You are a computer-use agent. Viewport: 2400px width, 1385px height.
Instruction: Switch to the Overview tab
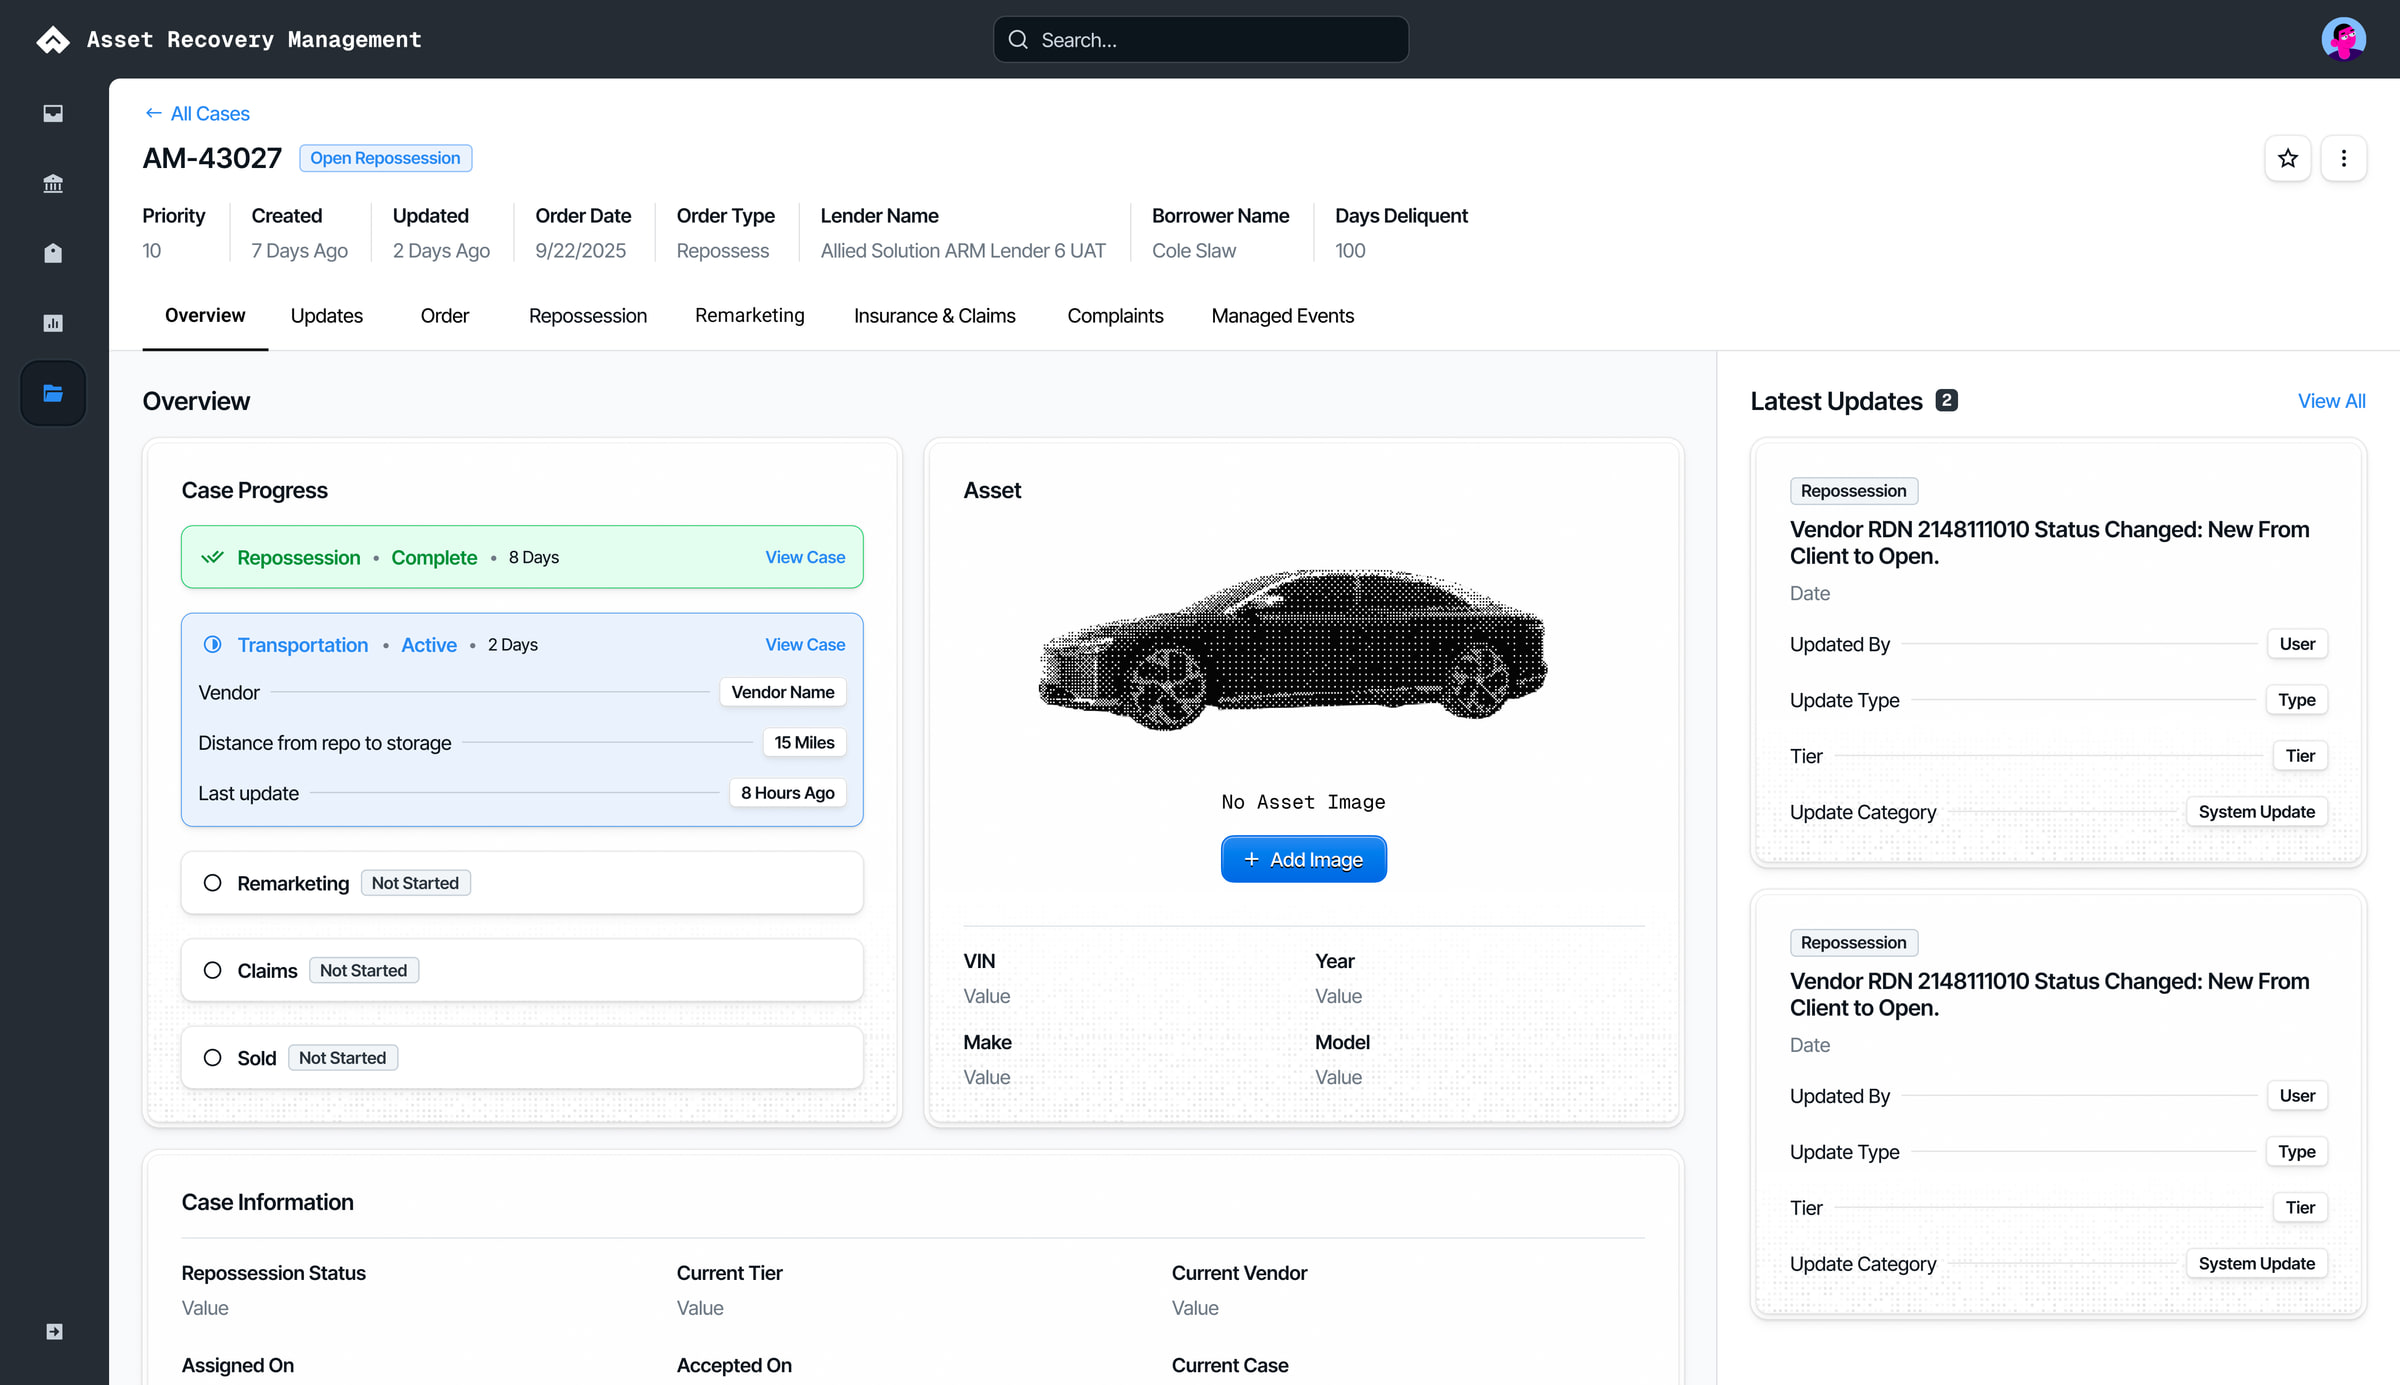[x=205, y=316]
